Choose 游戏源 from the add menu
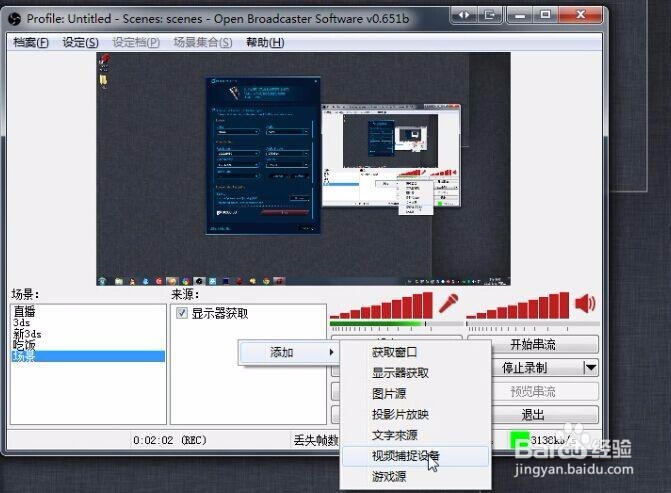Viewport: 671px width, 493px height. (x=415, y=476)
